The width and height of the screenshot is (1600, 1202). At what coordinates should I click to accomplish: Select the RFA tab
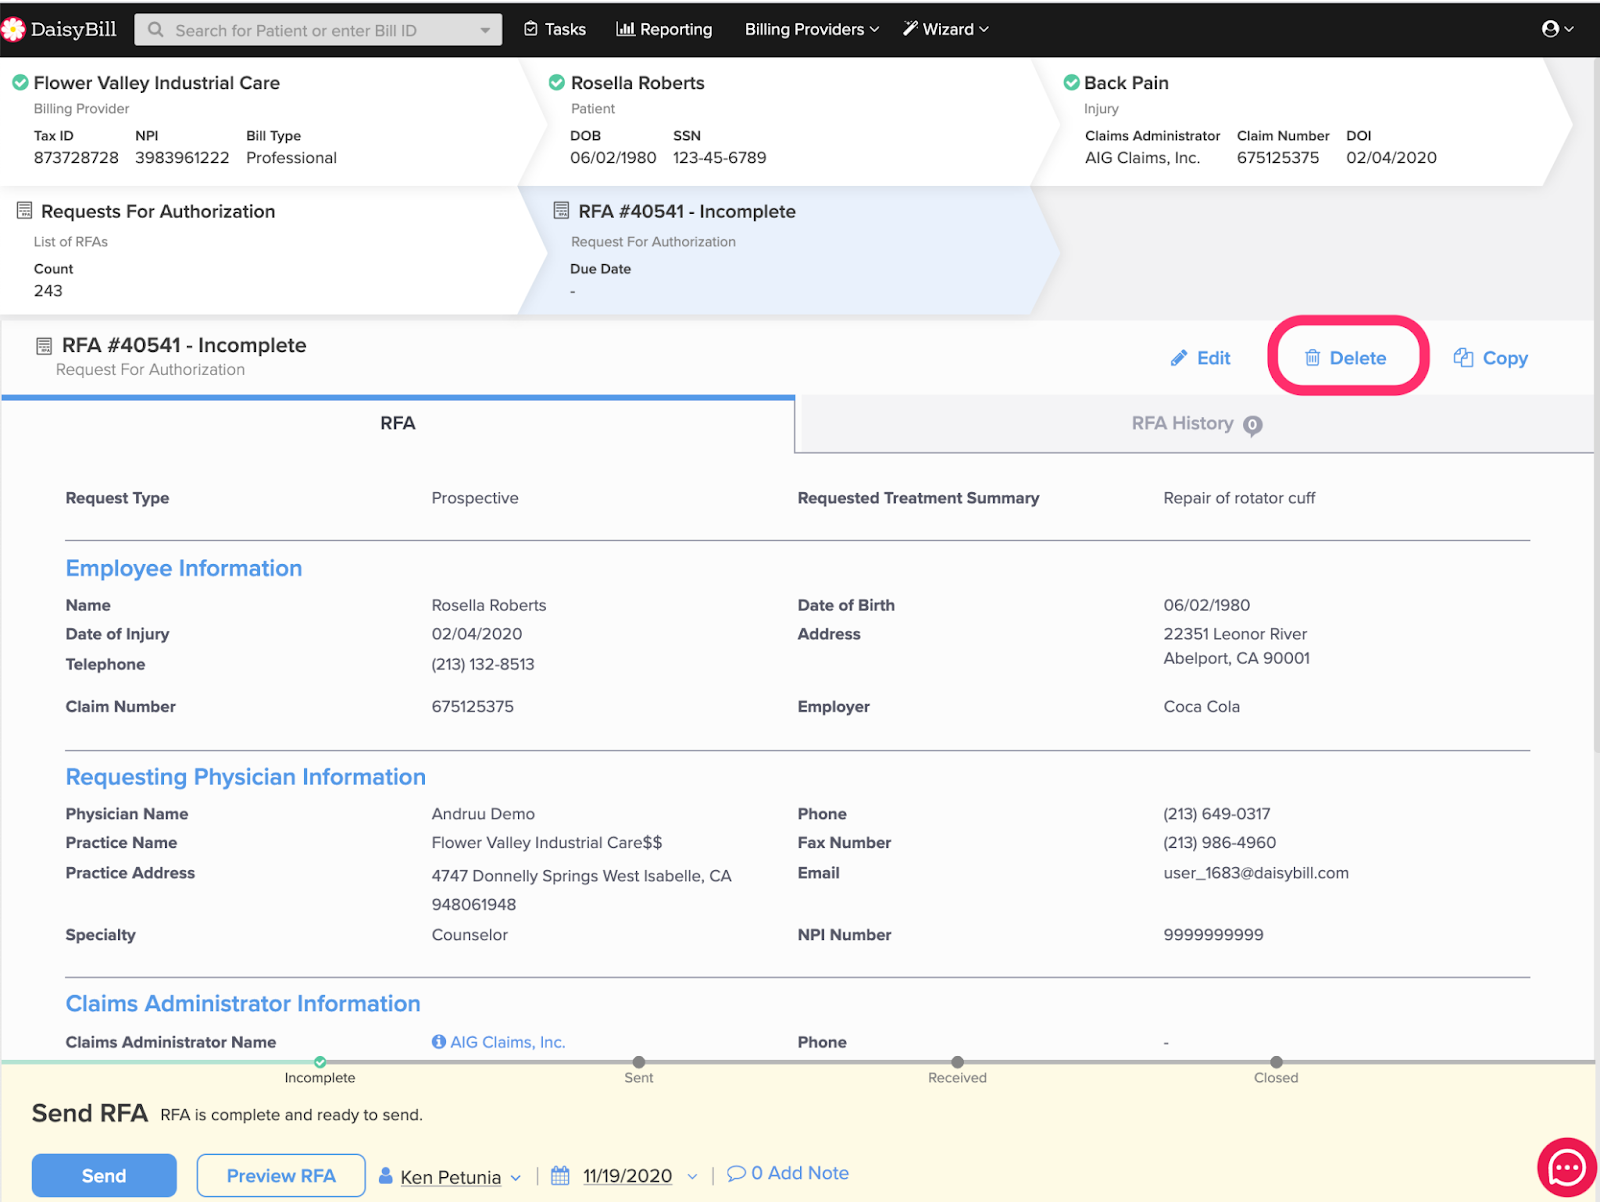[397, 424]
